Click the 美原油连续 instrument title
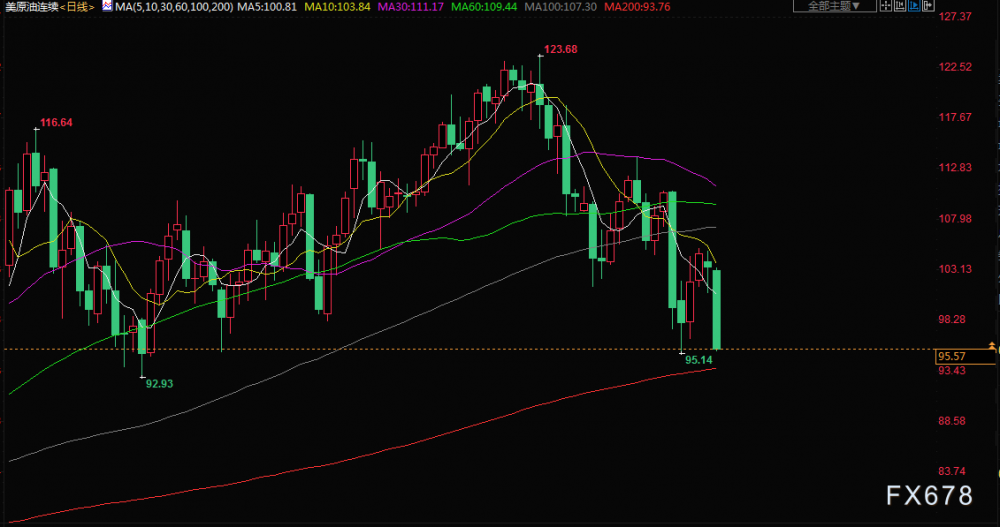Image resolution: width=1000 pixels, height=527 pixels. point(31,7)
